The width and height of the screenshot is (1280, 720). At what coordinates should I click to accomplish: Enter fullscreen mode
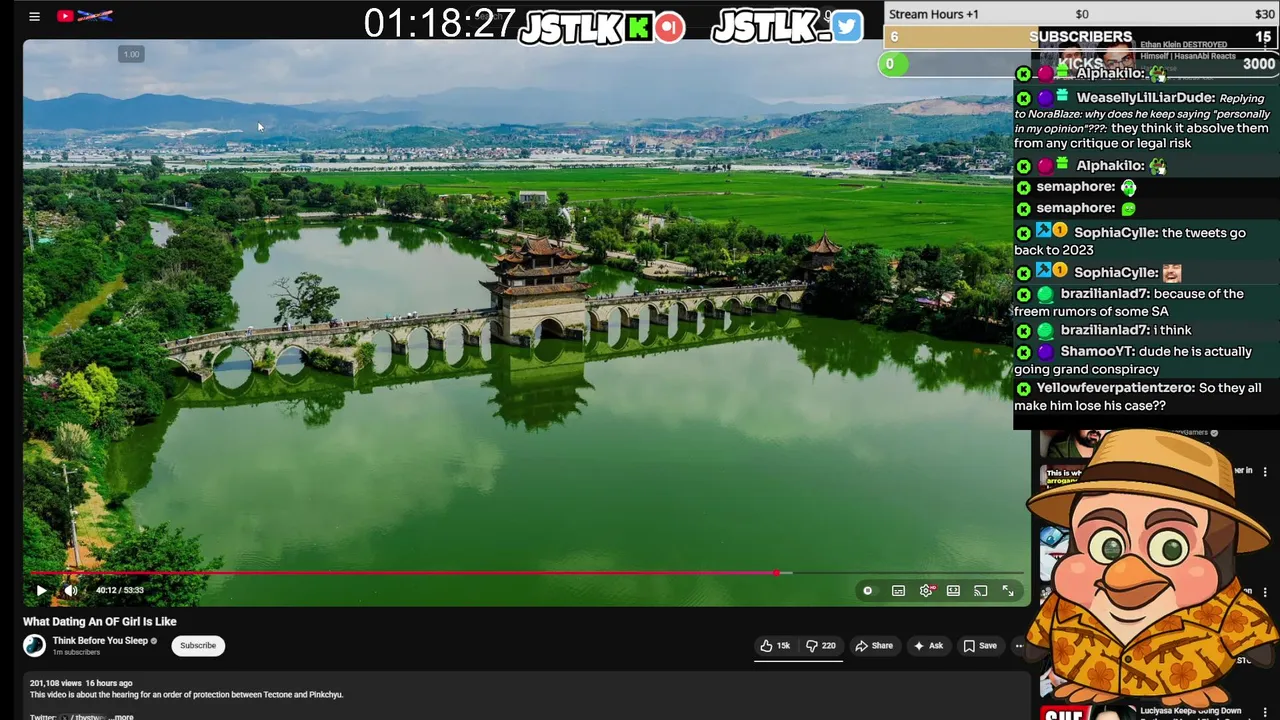coord(1008,591)
